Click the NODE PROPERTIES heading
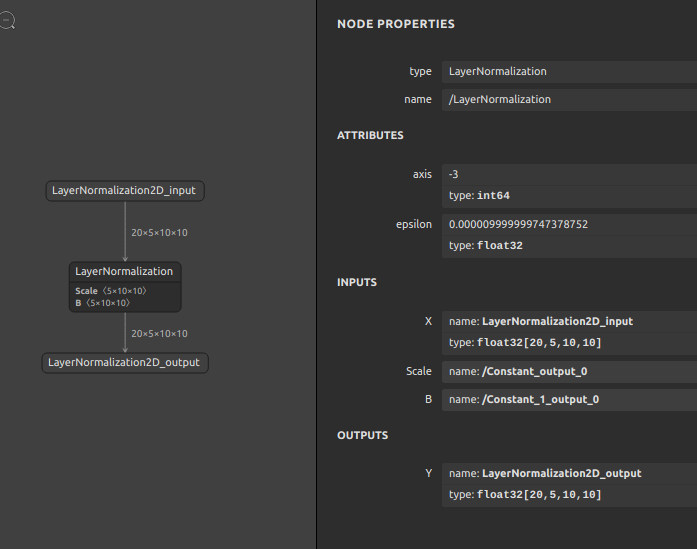 (396, 24)
